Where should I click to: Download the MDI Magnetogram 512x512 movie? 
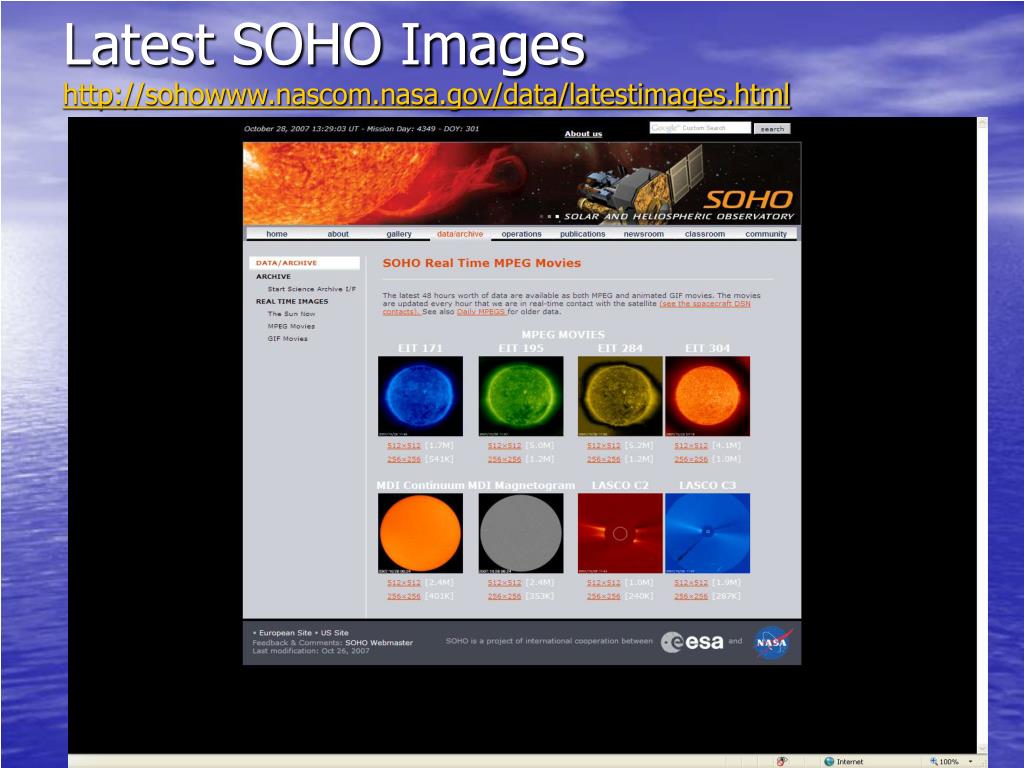click(x=504, y=583)
